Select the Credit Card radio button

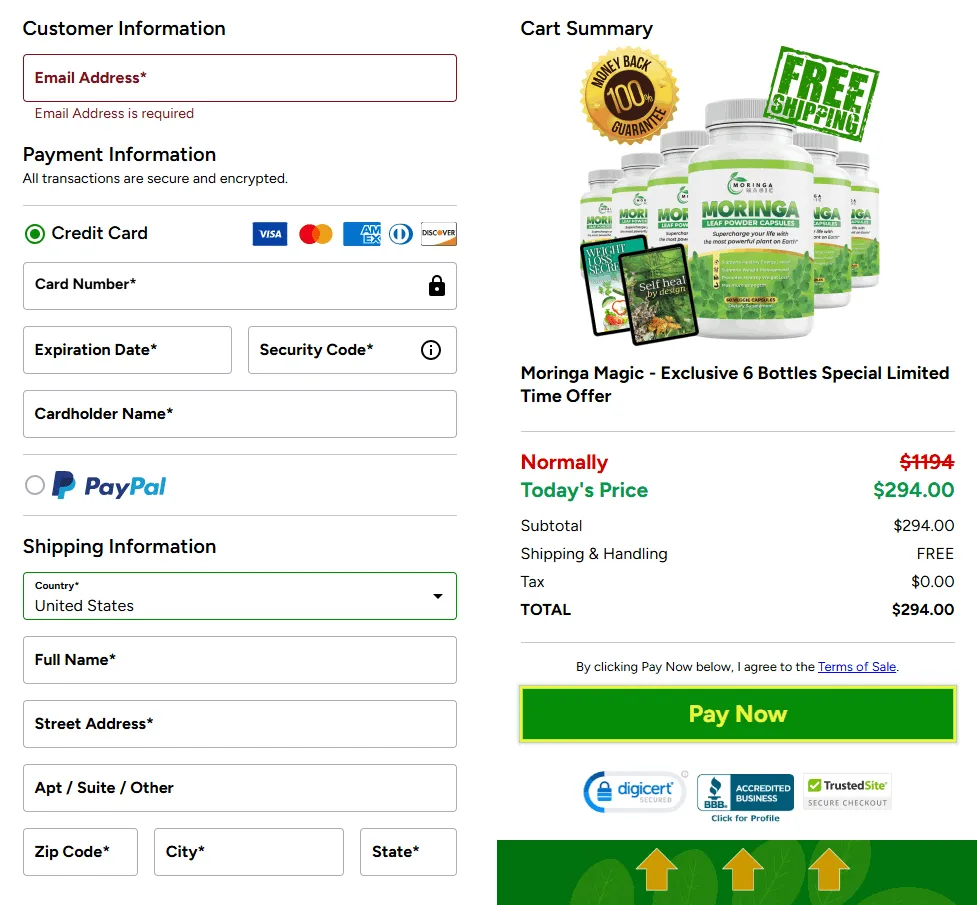pos(35,234)
